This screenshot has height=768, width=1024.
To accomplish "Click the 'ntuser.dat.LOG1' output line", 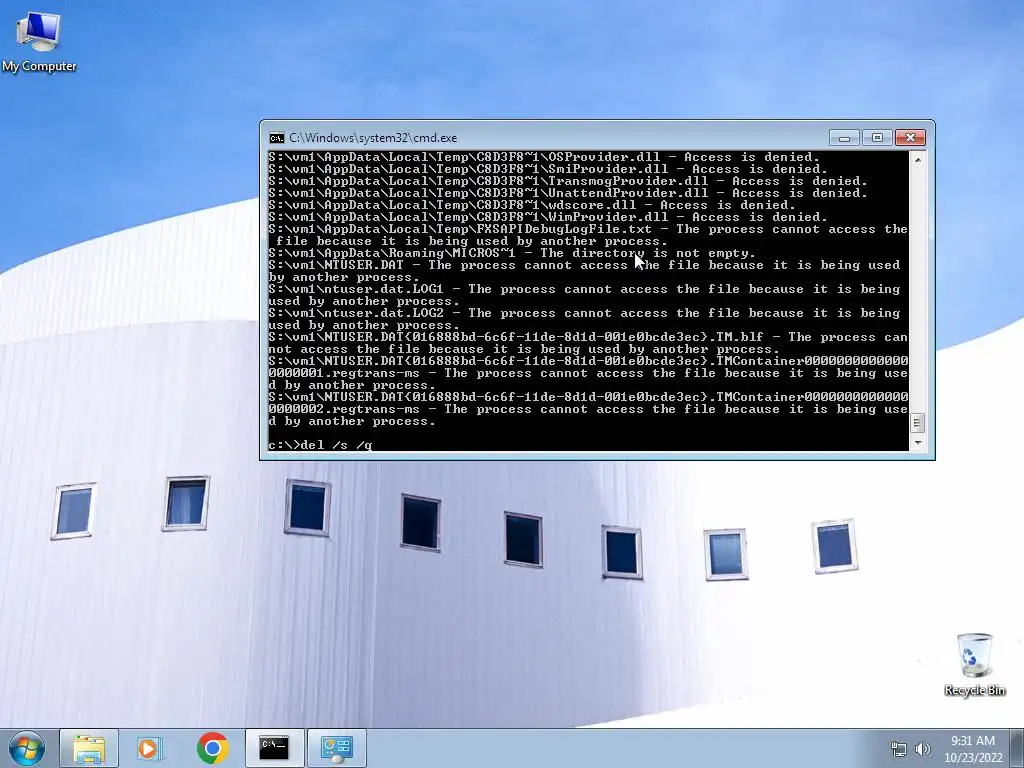I will point(584,295).
